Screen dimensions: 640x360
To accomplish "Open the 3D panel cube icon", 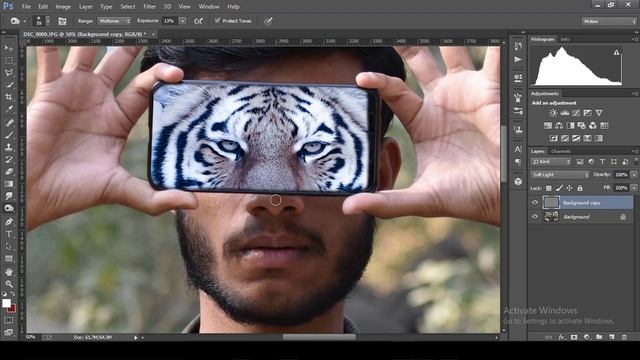I will tap(518, 182).
